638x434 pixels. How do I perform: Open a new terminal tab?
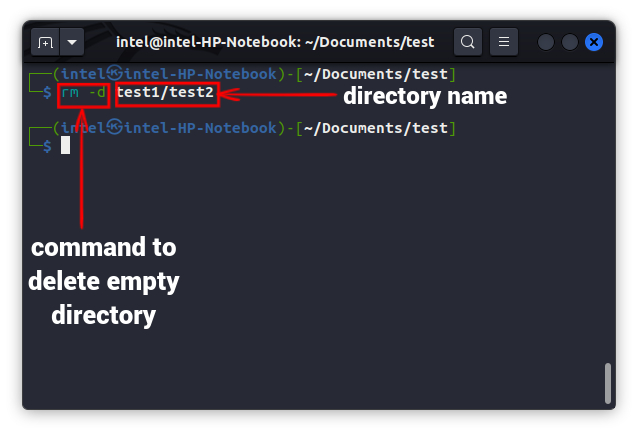[x=46, y=42]
